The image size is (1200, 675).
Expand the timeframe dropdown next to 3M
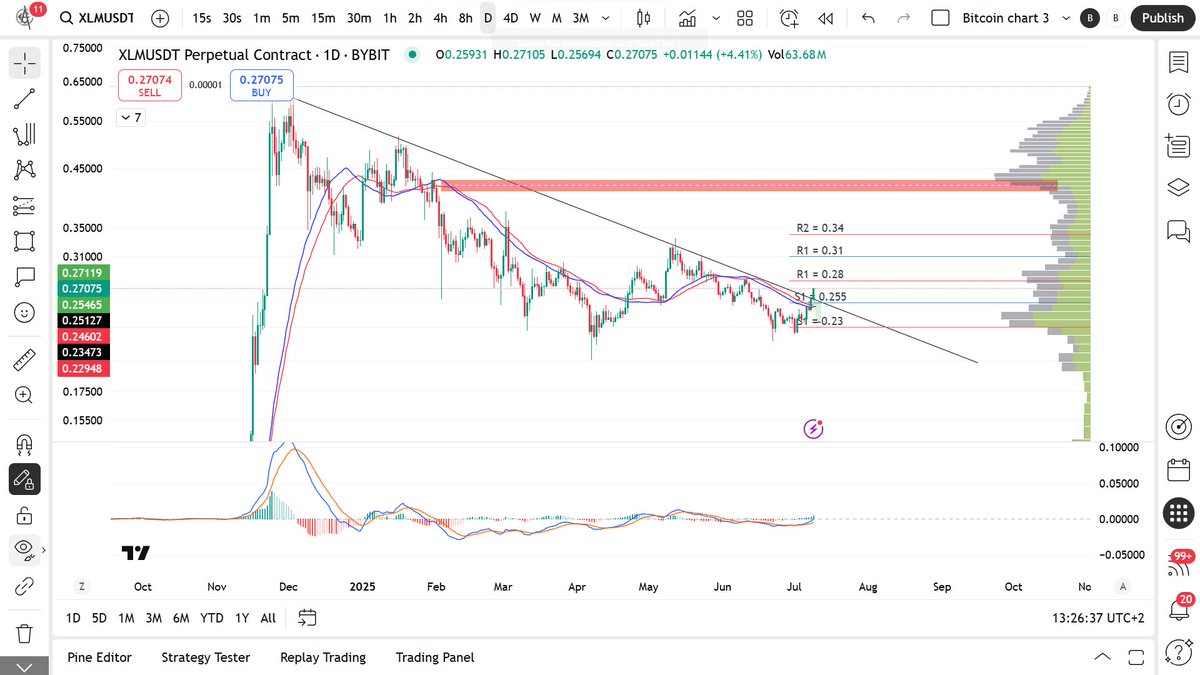point(605,17)
